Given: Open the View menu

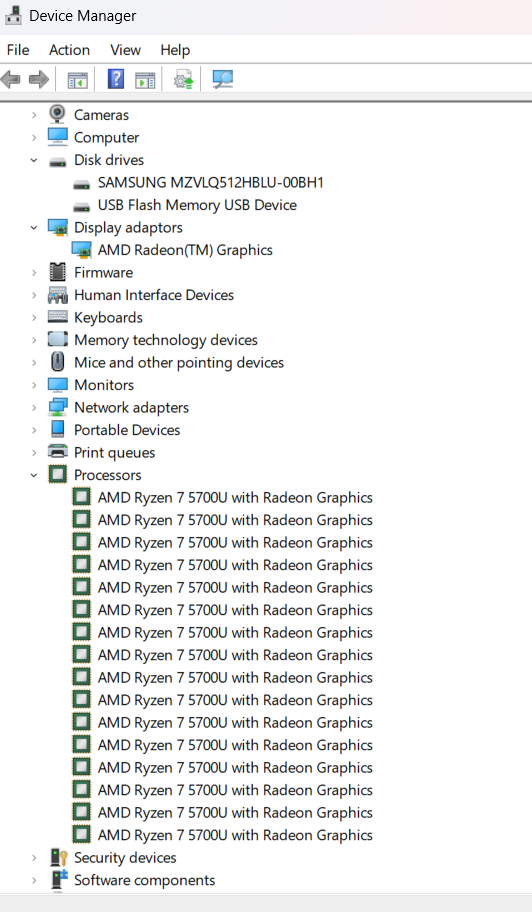Looking at the screenshot, I should click(125, 50).
